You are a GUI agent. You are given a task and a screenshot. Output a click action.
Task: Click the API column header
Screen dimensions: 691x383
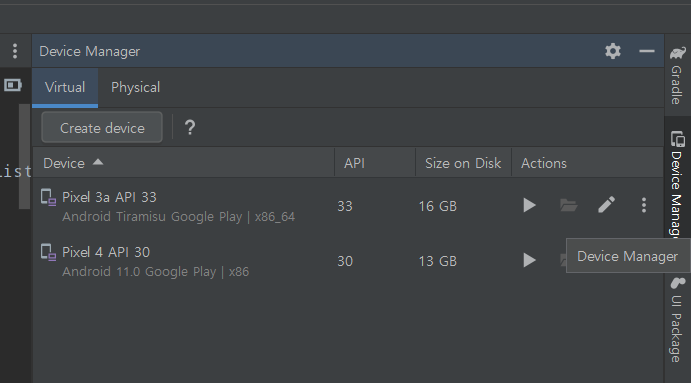coord(375,163)
